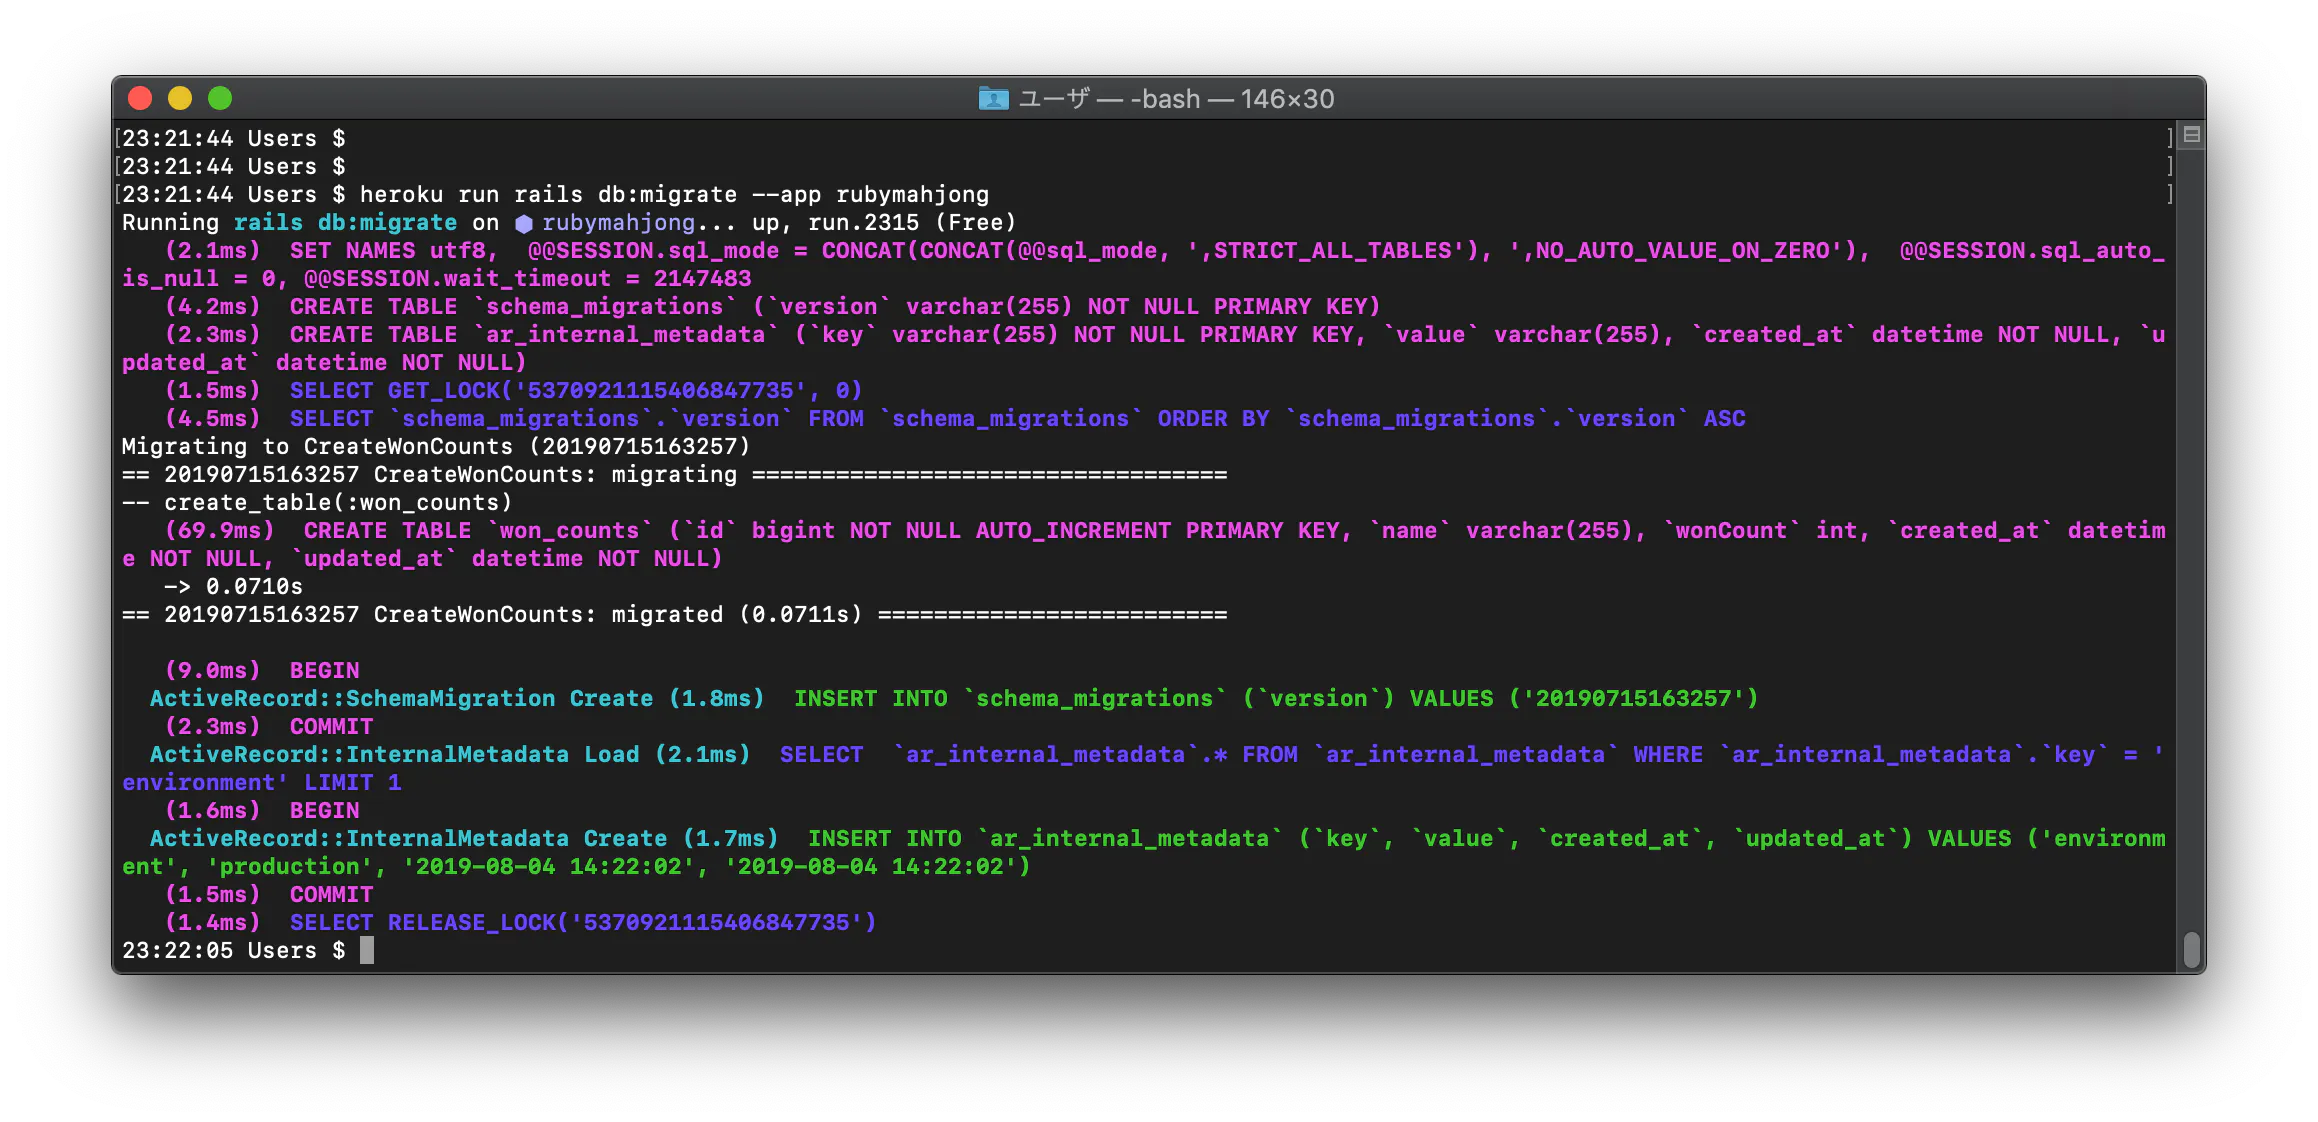Click the 'create_table(:won_counts)' output line
Screen dimensions: 2318x1122
tap(337, 502)
